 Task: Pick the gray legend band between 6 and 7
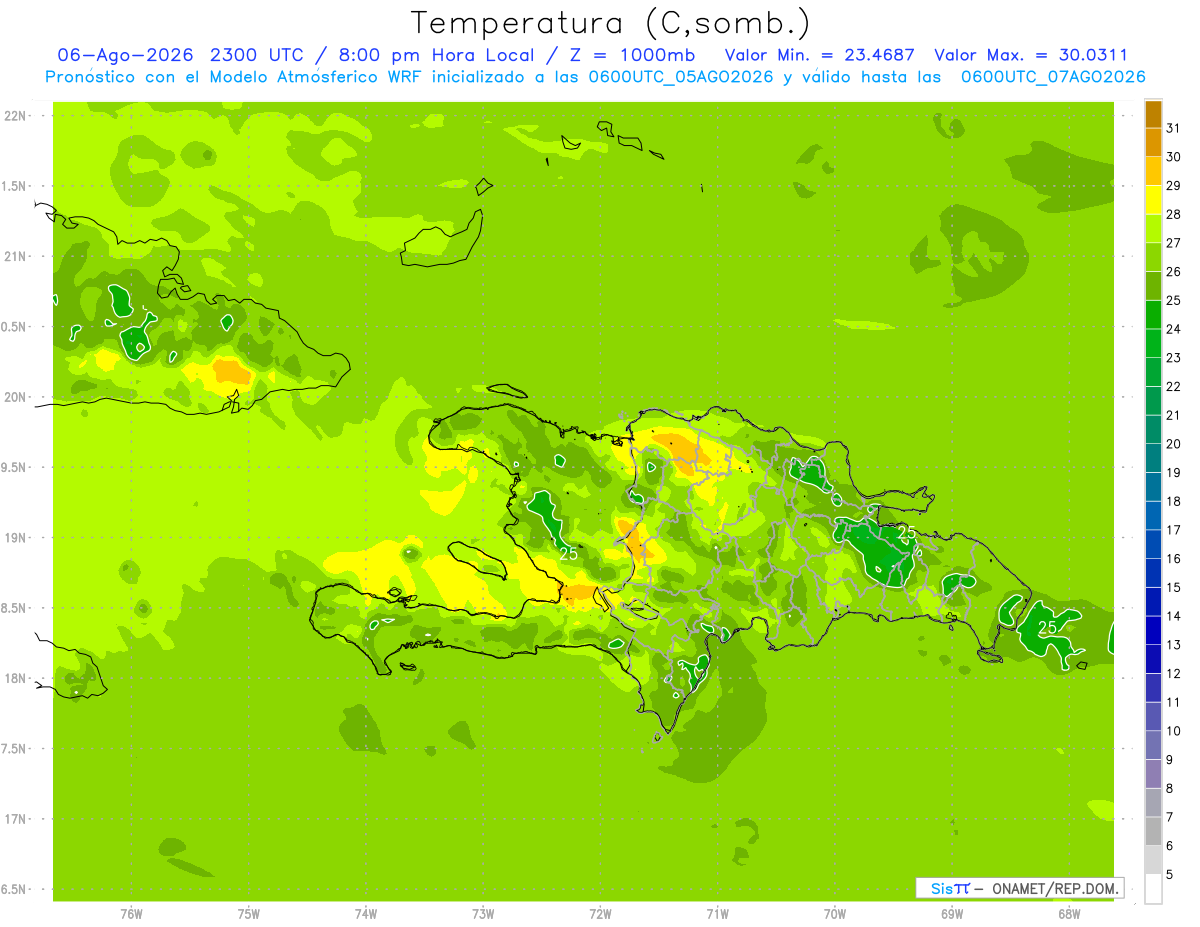(1153, 831)
